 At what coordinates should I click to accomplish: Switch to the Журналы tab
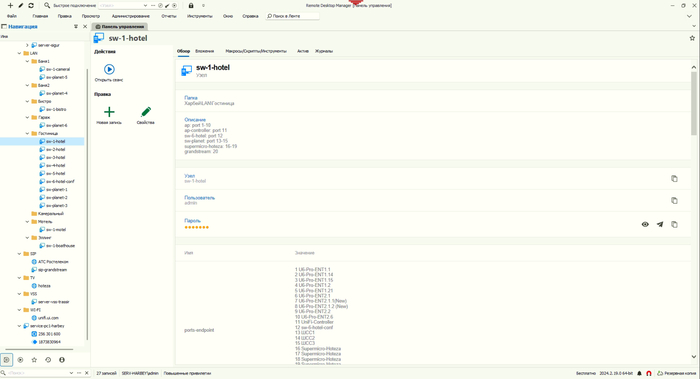tap(324, 51)
